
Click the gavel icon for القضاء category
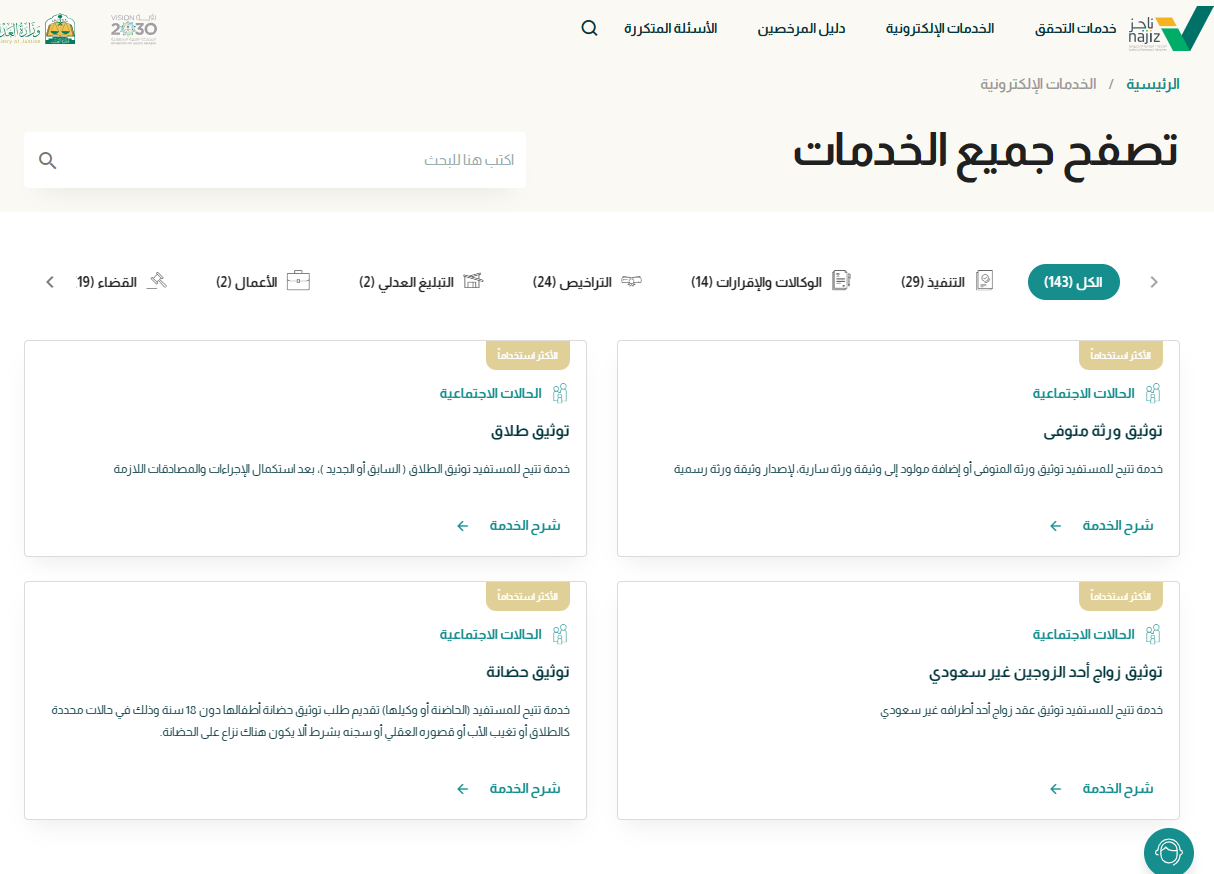click(x=155, y=282)
